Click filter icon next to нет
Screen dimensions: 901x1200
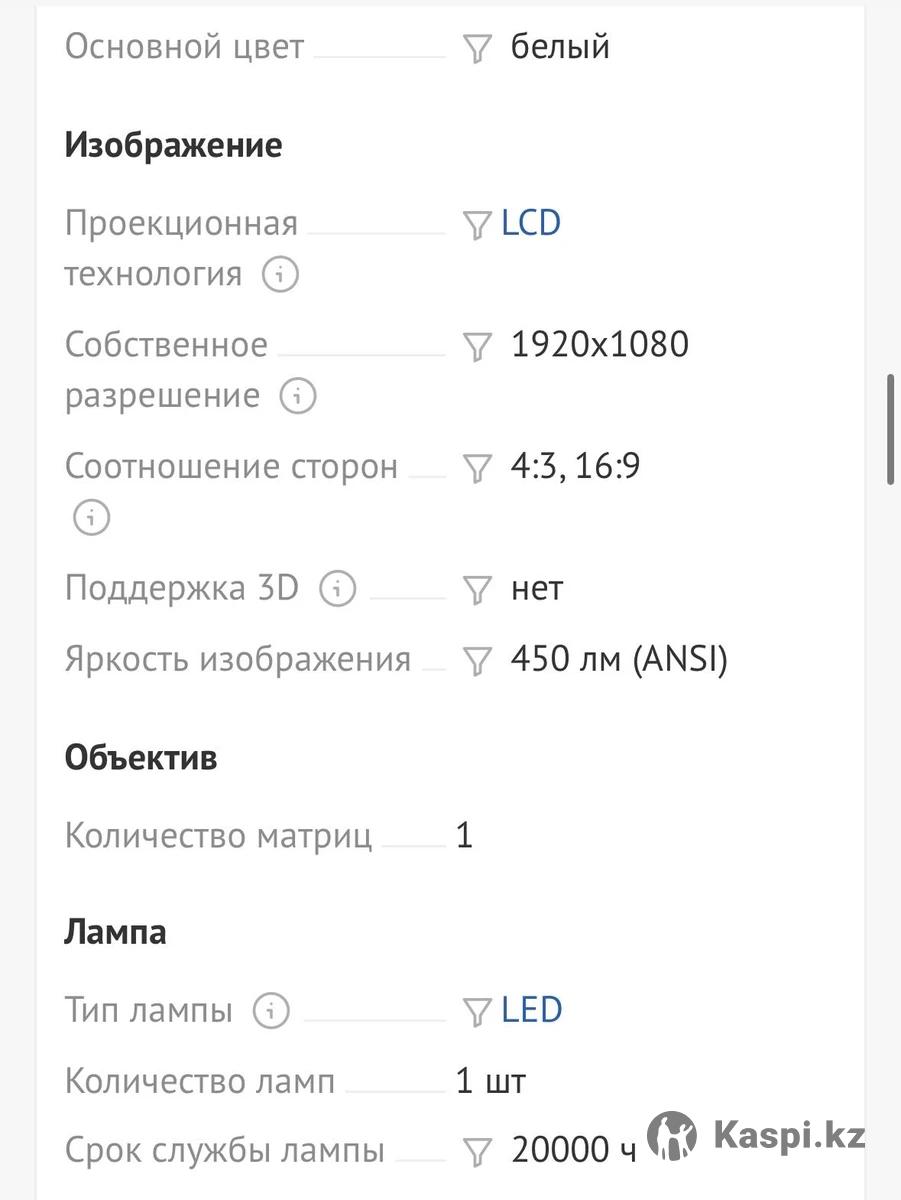point(477,590)
